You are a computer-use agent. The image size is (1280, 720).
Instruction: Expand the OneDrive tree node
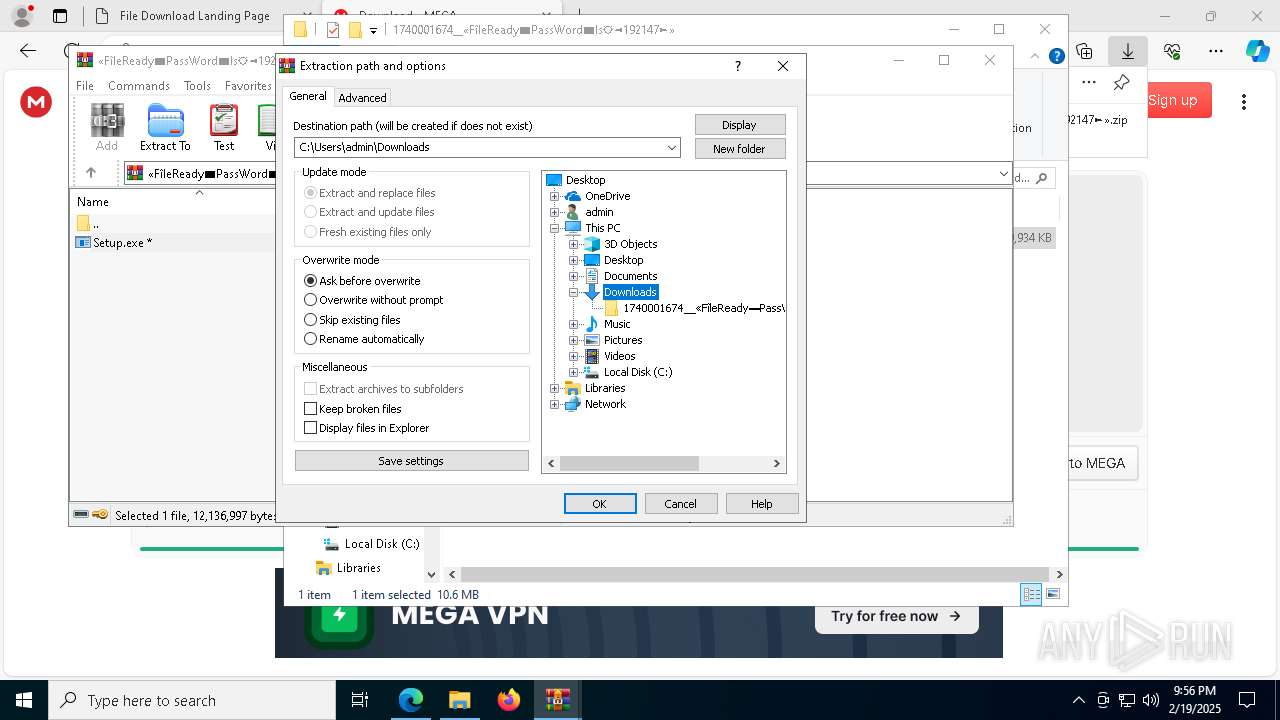(x=555, y=196)
